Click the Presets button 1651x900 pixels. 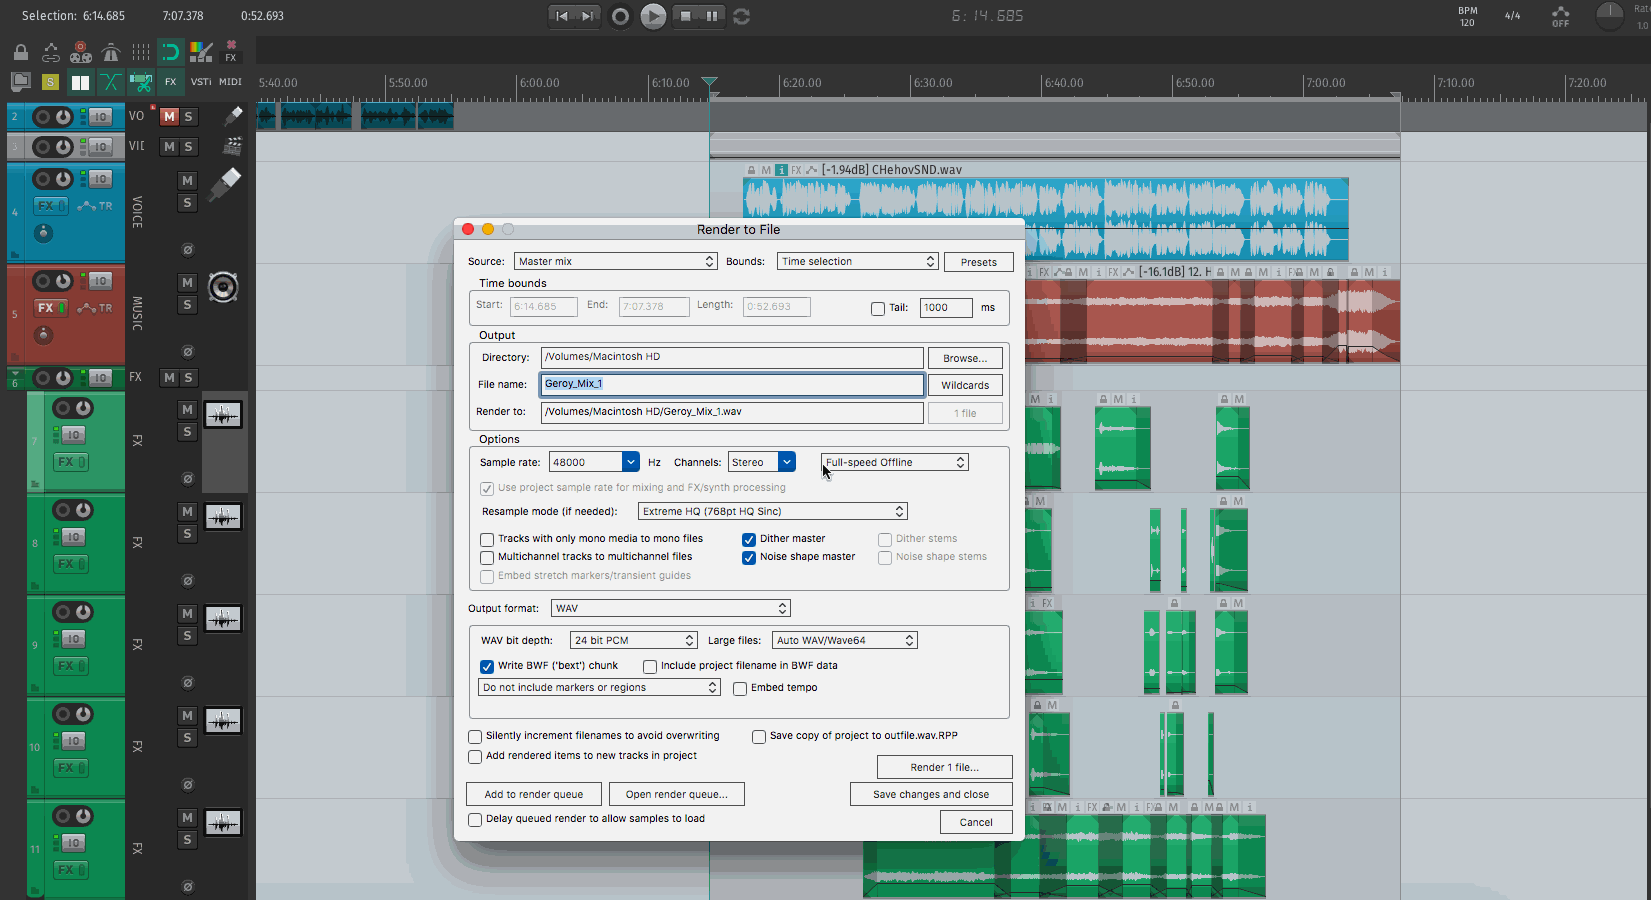coord(978,262)
